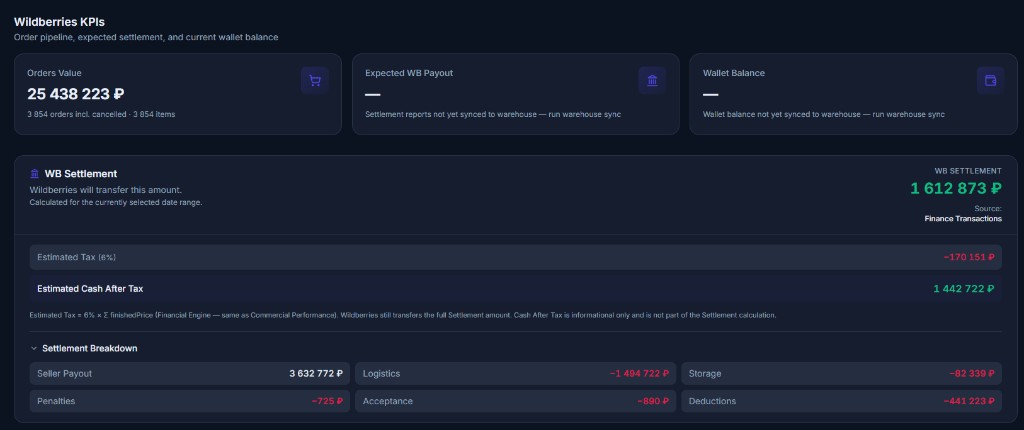Click the 1 612 873 ₽ settlement amount
The width and height of the screenshot is (1024, 430).
coord(956,188)
